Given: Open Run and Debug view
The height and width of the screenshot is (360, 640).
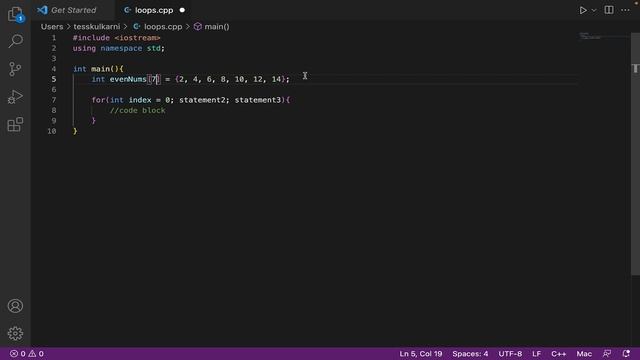Looking at the screenshot, I should click(x=15, y=97).
